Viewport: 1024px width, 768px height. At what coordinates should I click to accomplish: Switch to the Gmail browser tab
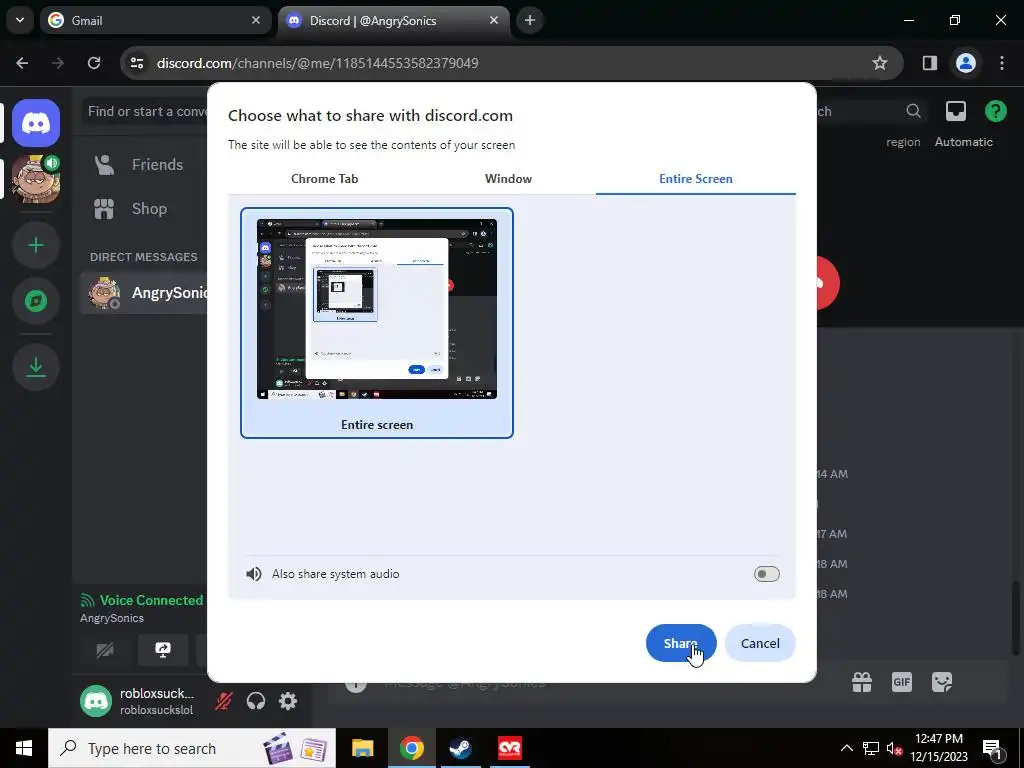coord(154,21)
